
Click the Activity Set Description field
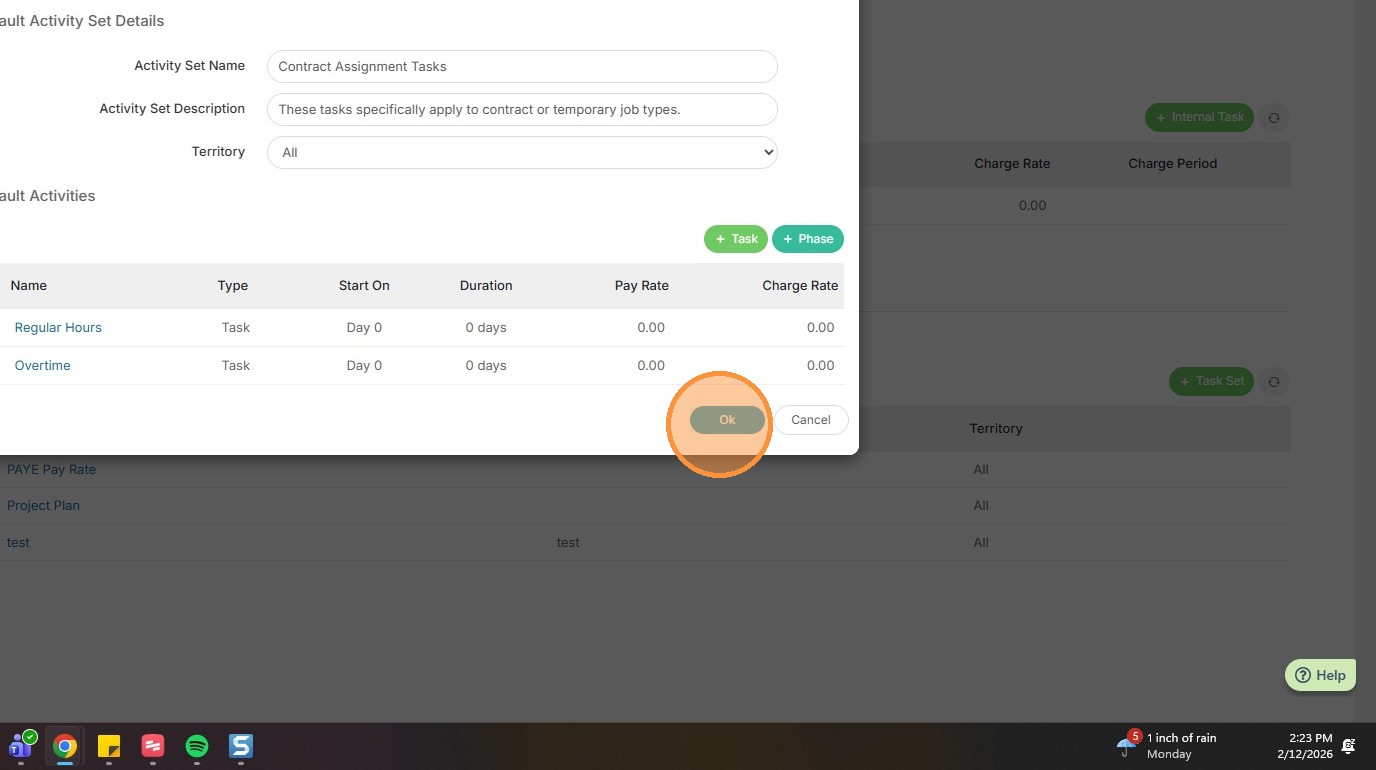[522, 109]
